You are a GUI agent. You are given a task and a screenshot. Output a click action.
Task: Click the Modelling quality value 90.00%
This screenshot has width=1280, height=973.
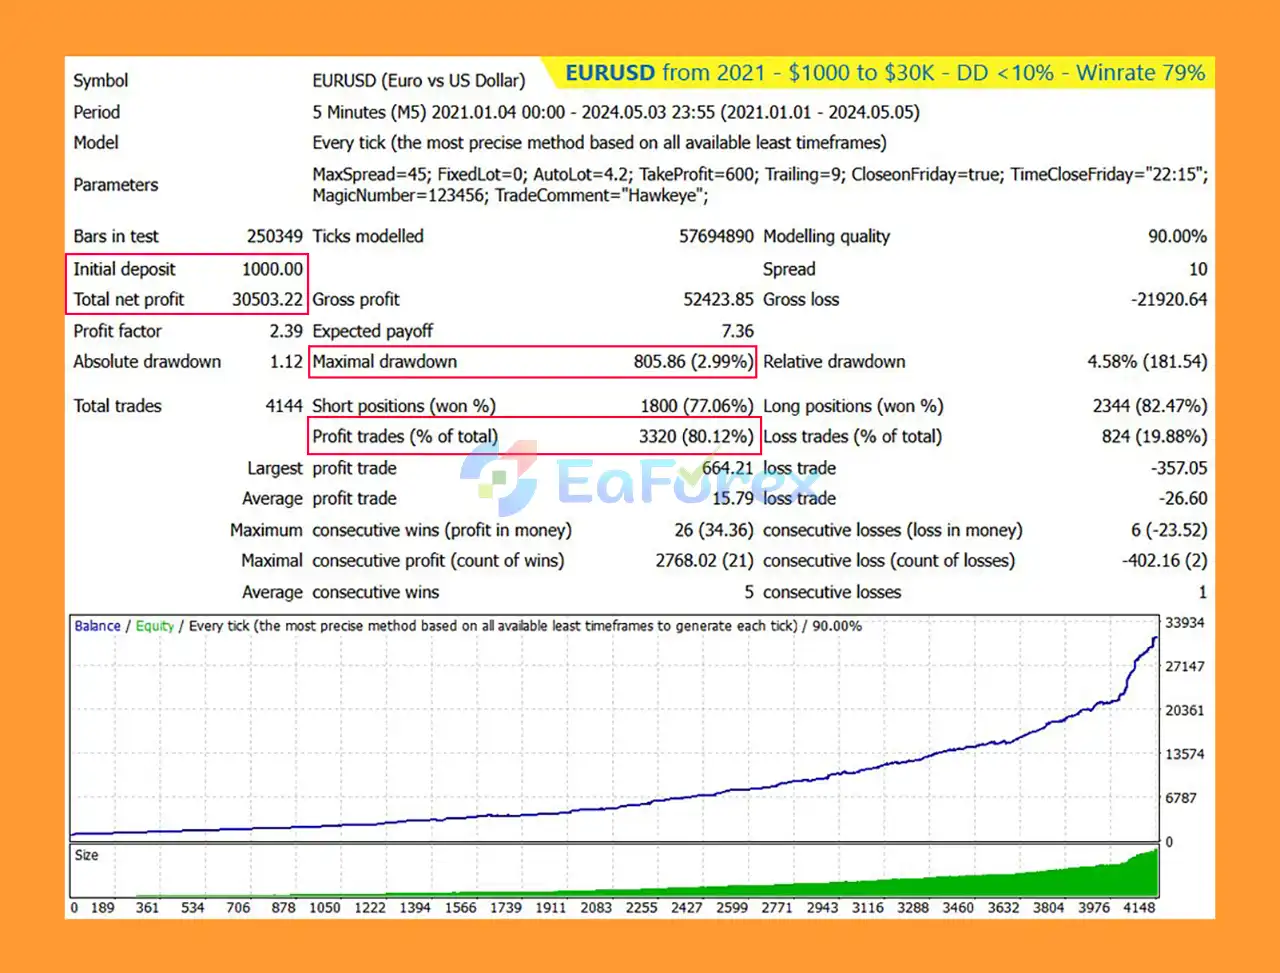tap(1177, 237)
